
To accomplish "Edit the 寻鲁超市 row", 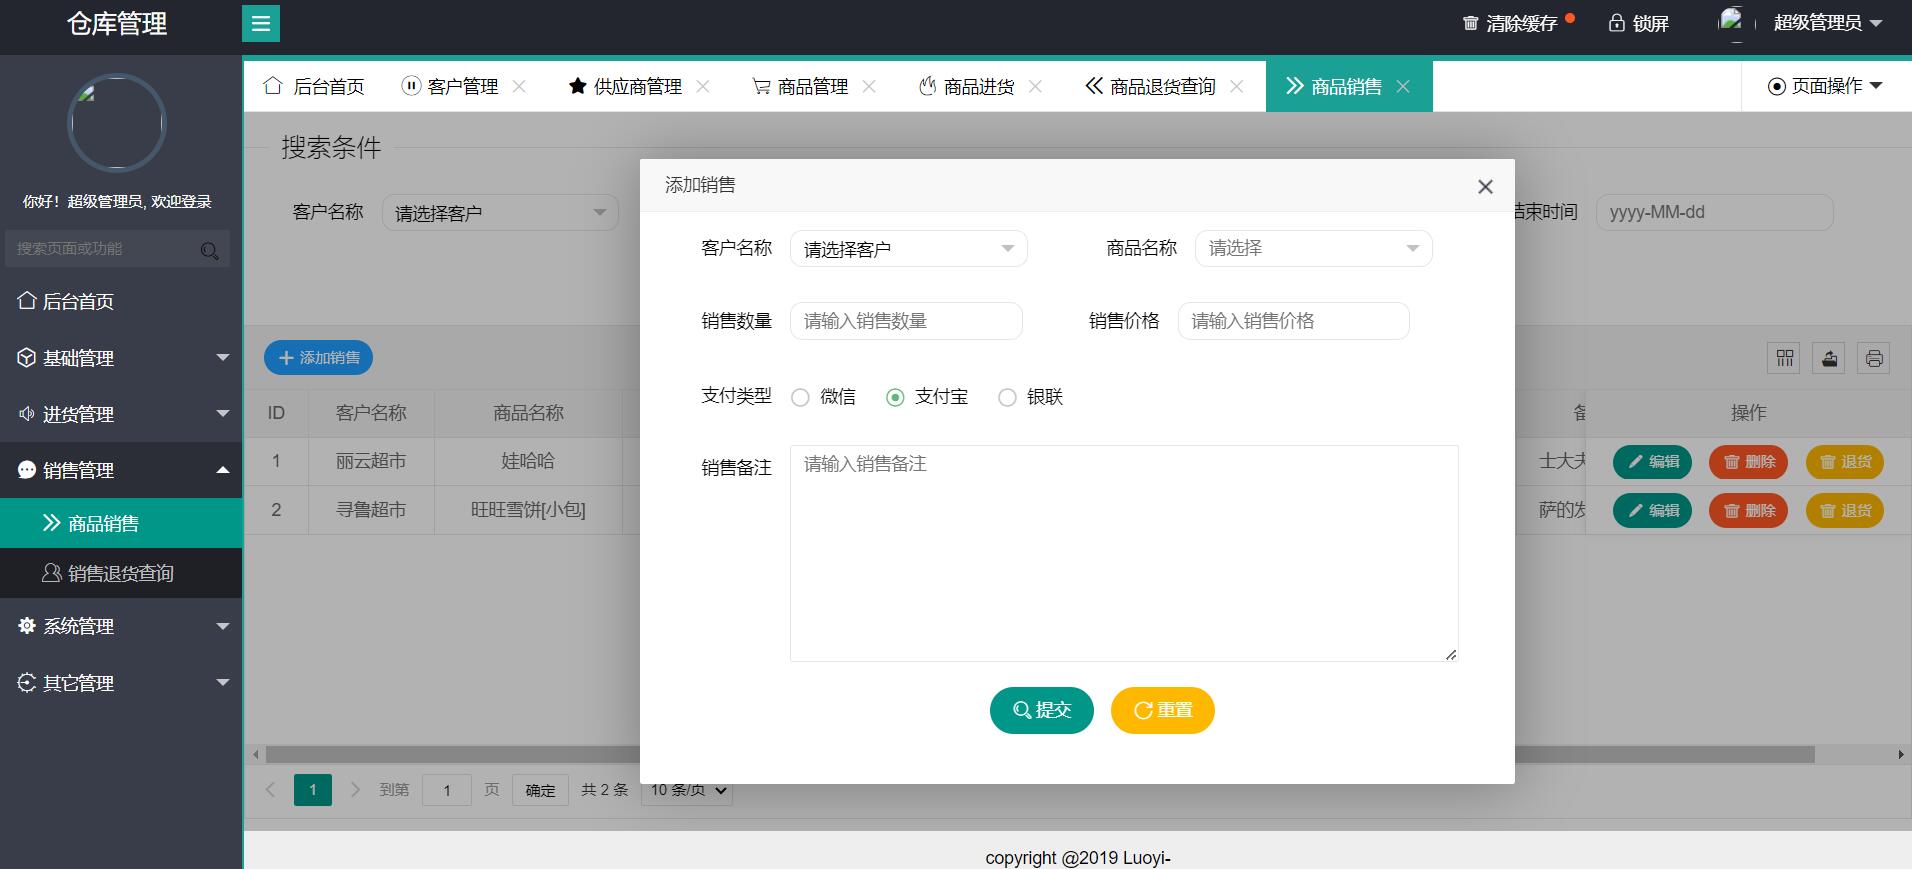I will (x=1652, y=510).
